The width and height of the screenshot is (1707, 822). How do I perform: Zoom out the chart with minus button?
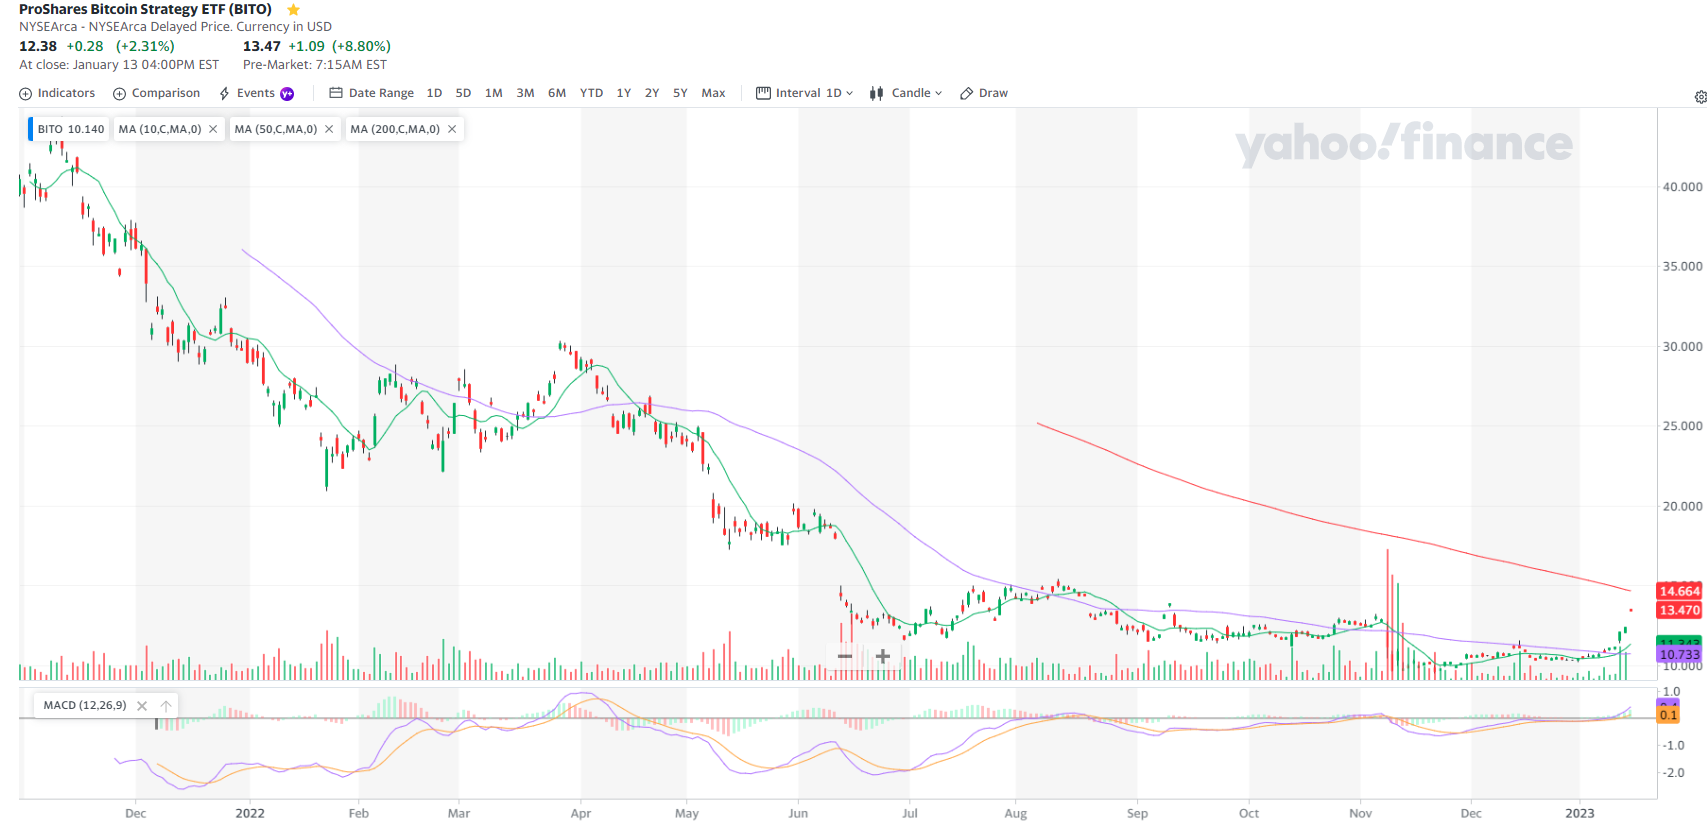coord(845,656)
